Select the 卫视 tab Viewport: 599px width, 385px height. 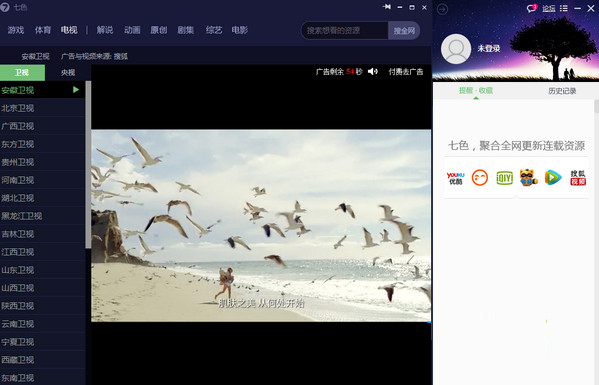pyautogui.click(x=22, y=73)
